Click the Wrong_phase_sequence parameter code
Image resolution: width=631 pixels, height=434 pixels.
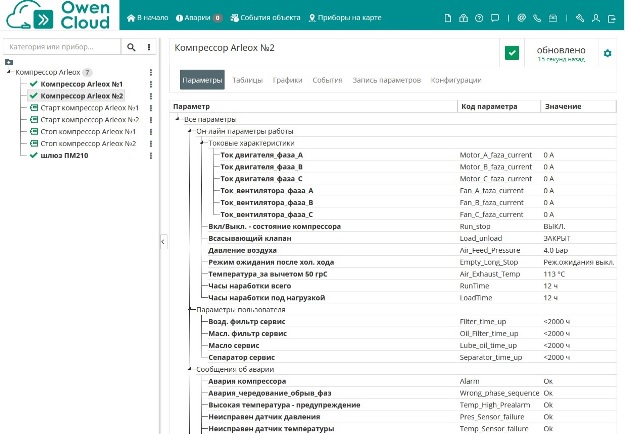[x=499, y=393]
